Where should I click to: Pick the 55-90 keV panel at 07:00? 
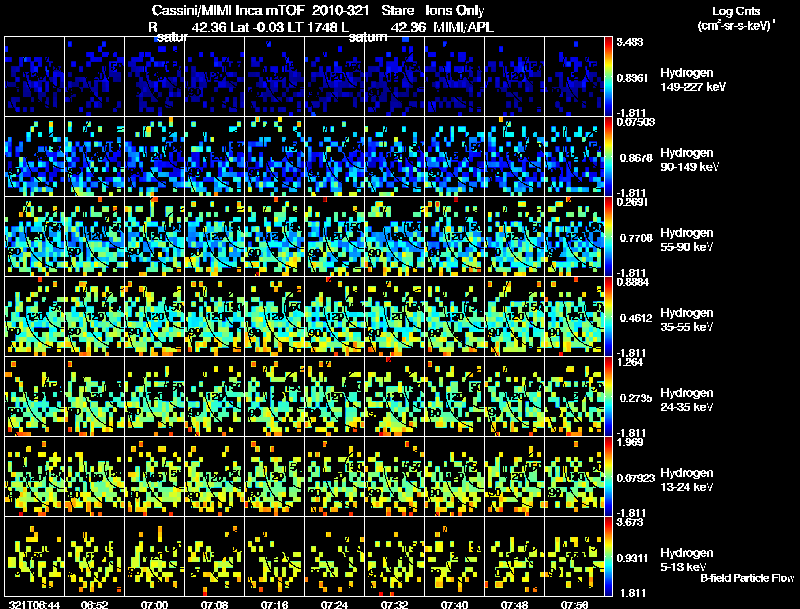[155, 237]
